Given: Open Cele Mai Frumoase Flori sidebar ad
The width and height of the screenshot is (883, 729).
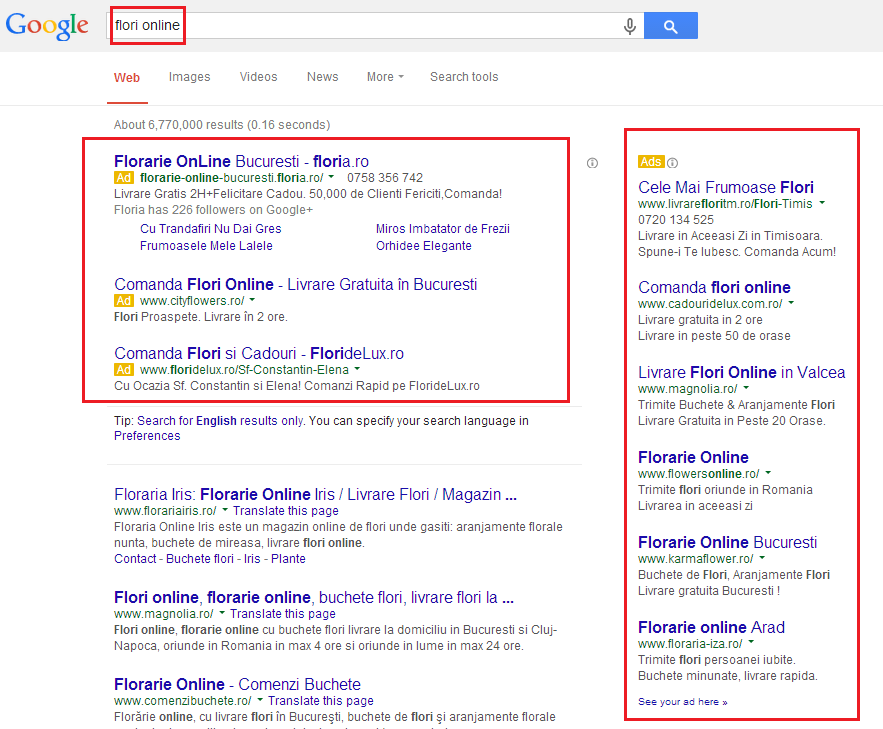Looking at the screenshot, I should click(x=726, y=187).
